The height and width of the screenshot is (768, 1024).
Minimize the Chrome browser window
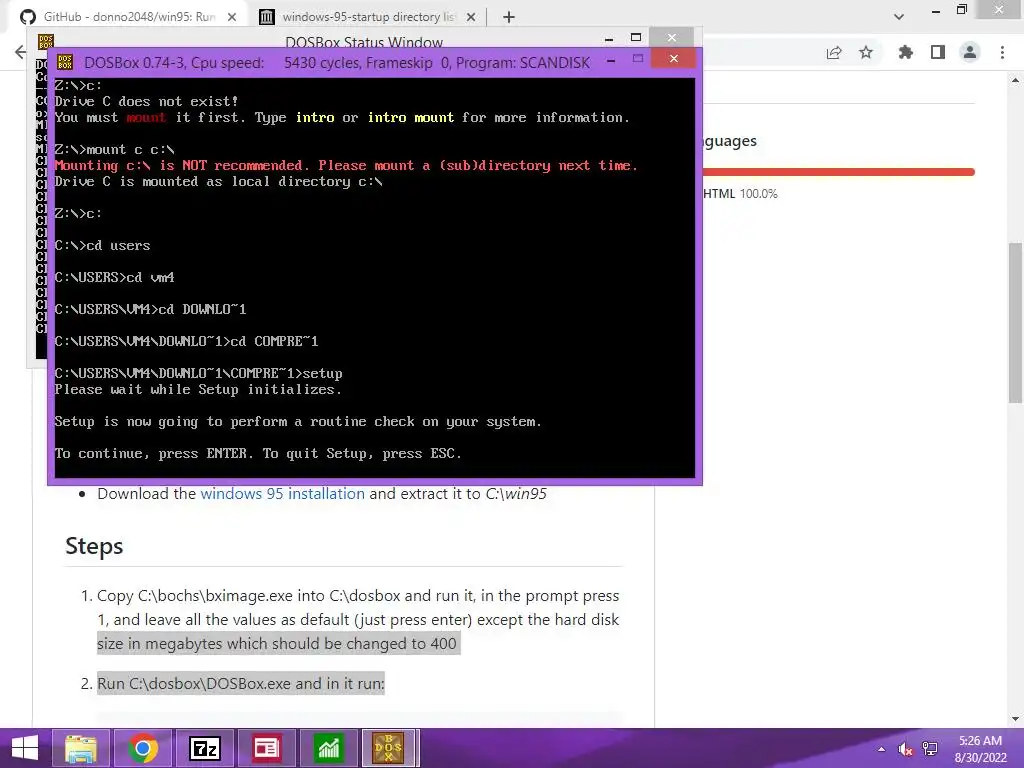pyautogui.click(x=936, y=10)
